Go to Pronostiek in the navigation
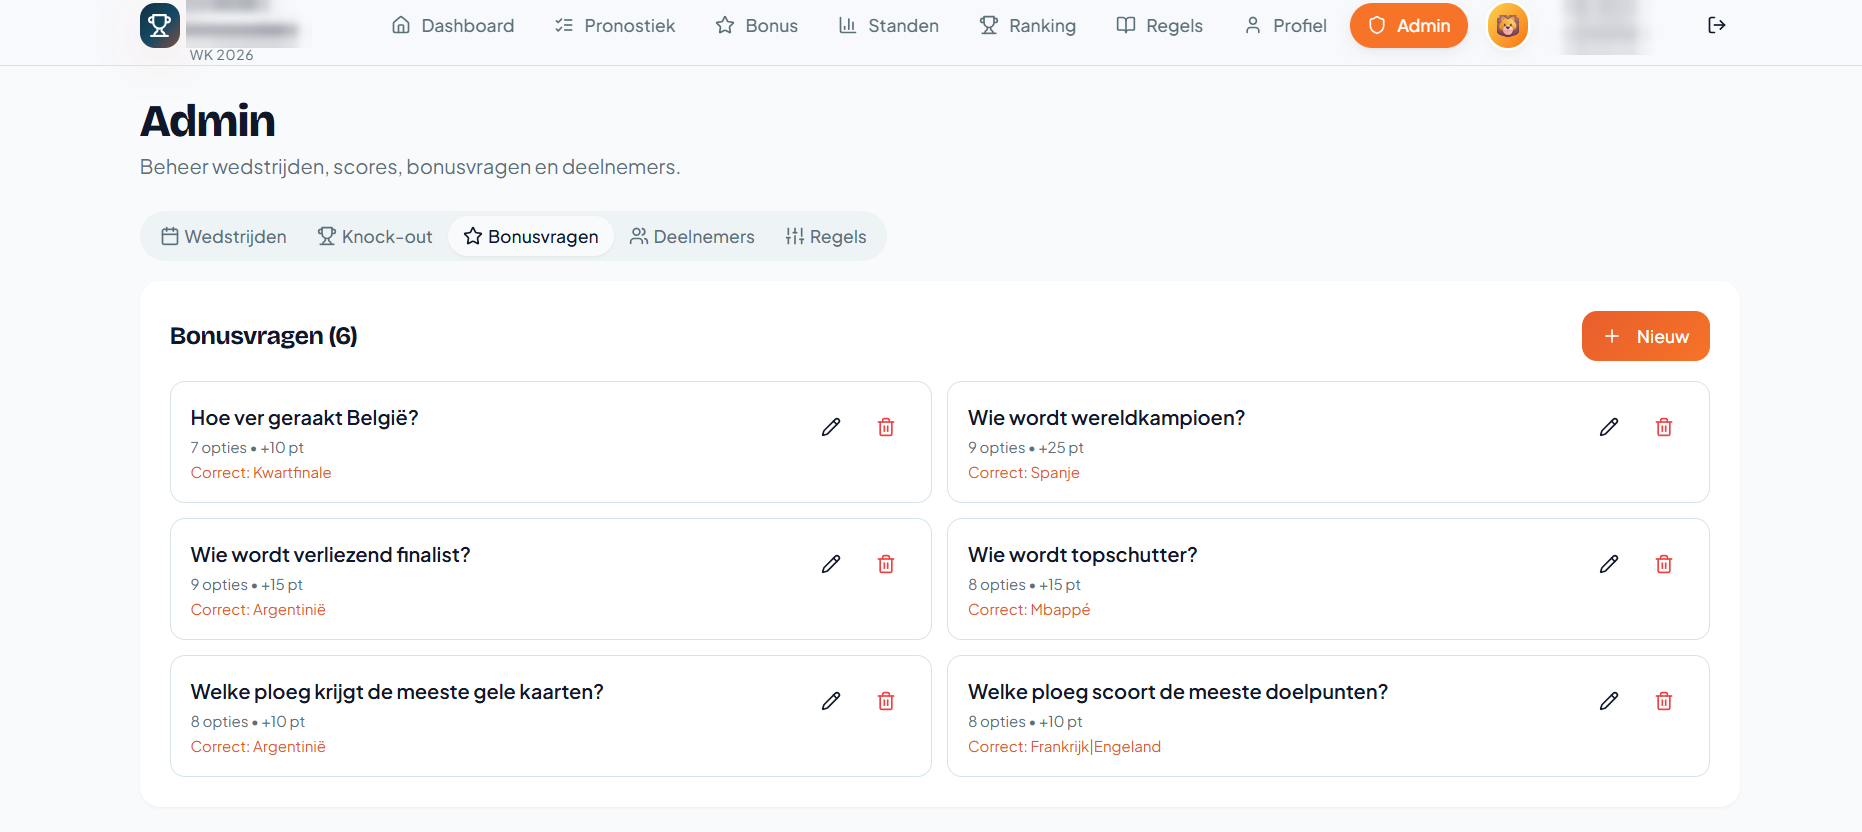1862x832 pixels. [x=615, y=25]
